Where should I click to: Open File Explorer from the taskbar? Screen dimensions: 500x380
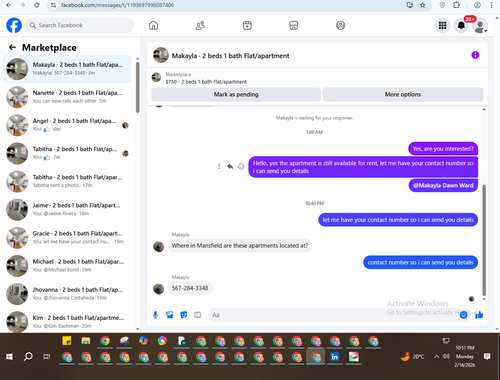[86, 341]
